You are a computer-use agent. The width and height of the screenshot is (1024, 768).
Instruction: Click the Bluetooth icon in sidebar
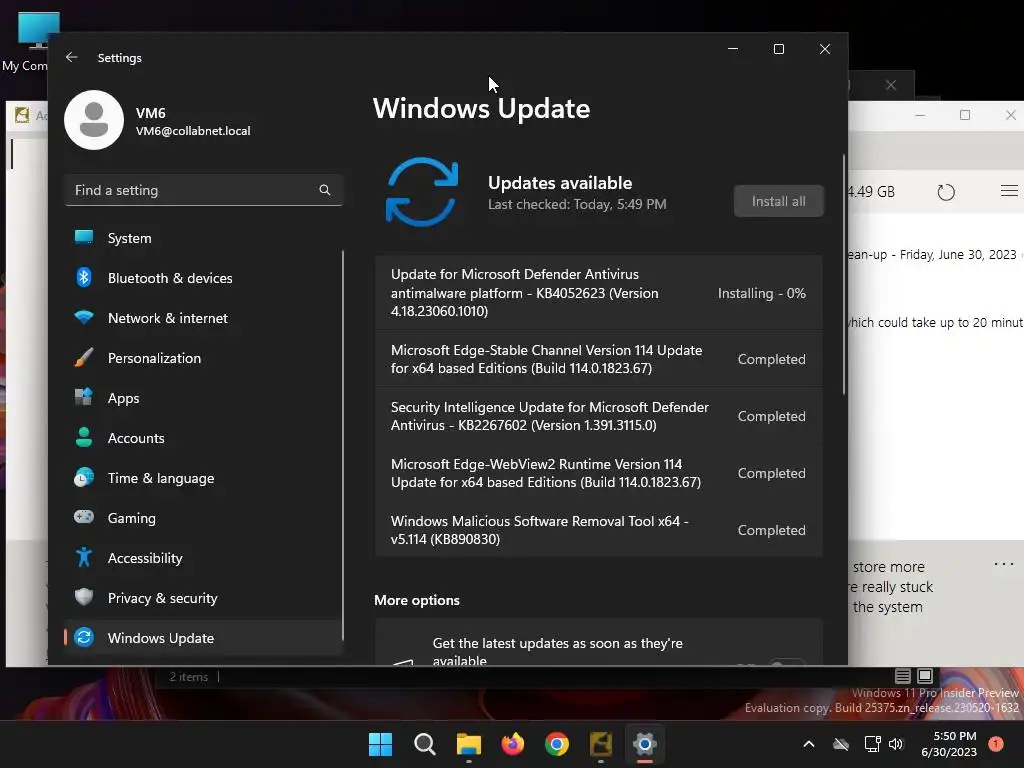click(84, 278)
